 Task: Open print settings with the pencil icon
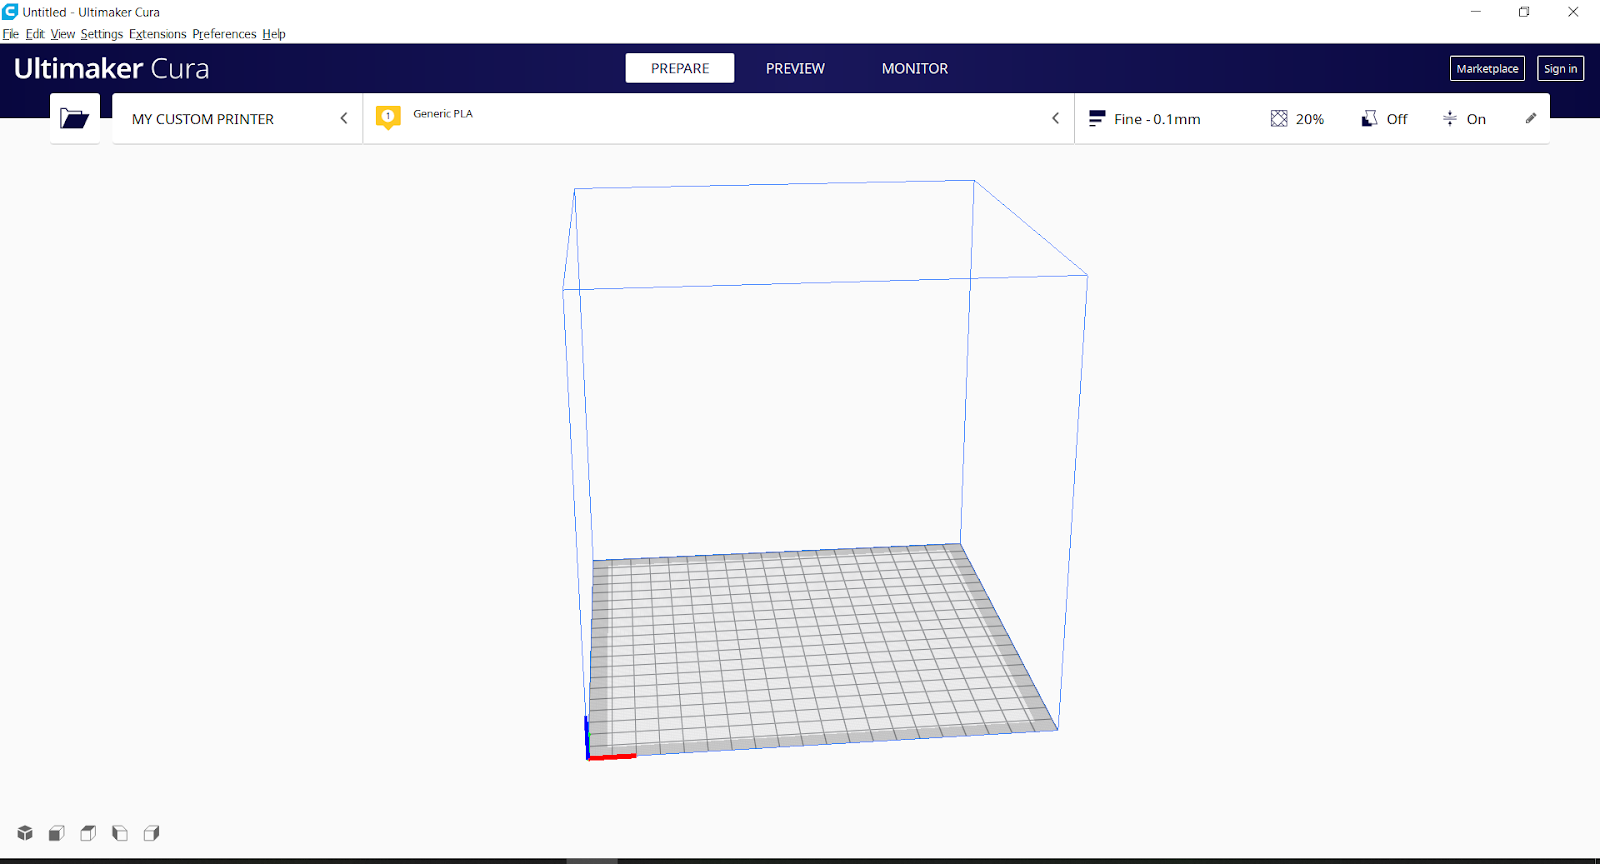[1531, 118]
